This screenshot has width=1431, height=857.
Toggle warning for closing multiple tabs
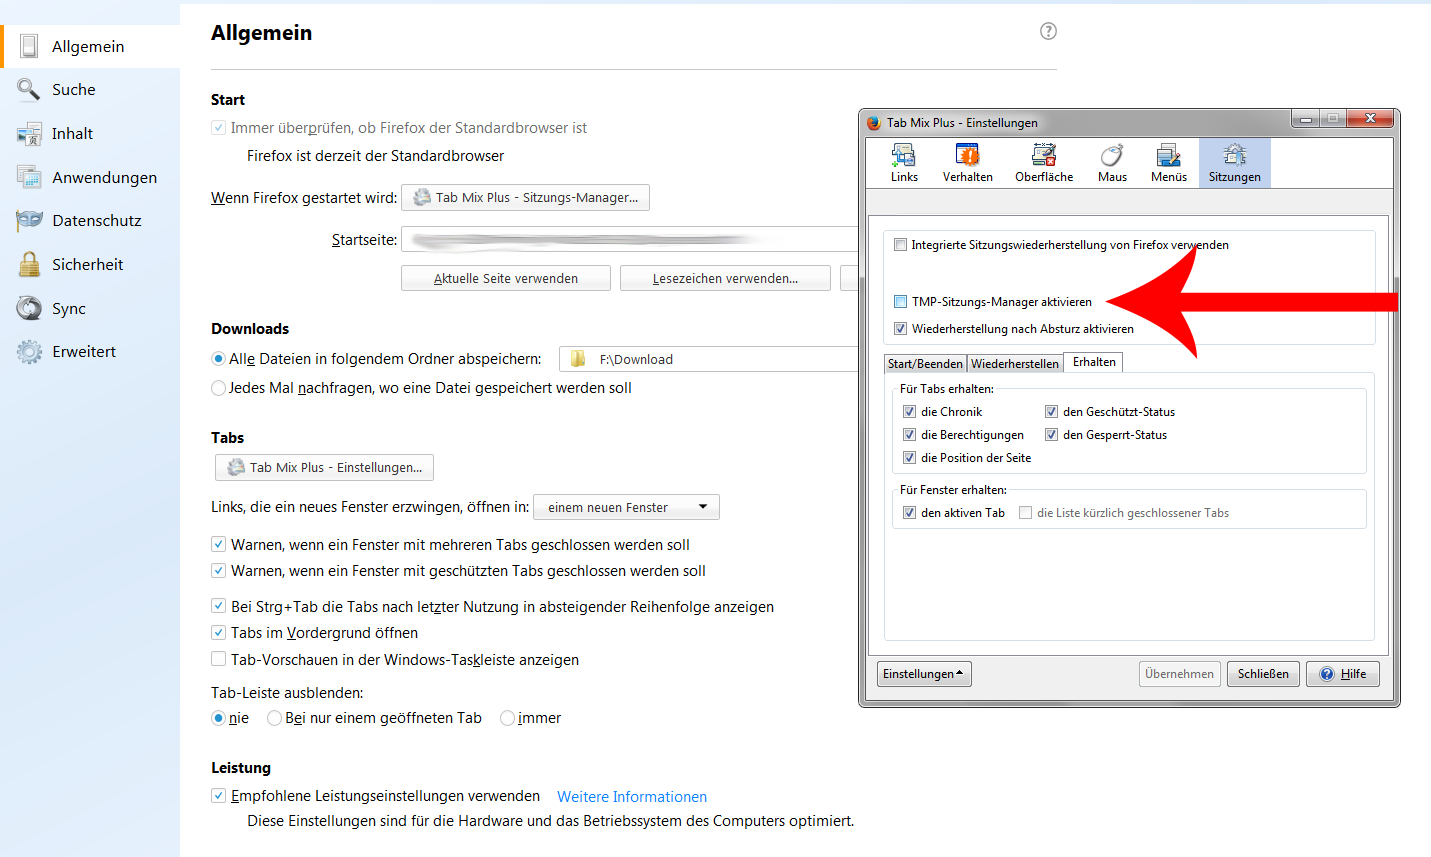[x=218, y=544]
